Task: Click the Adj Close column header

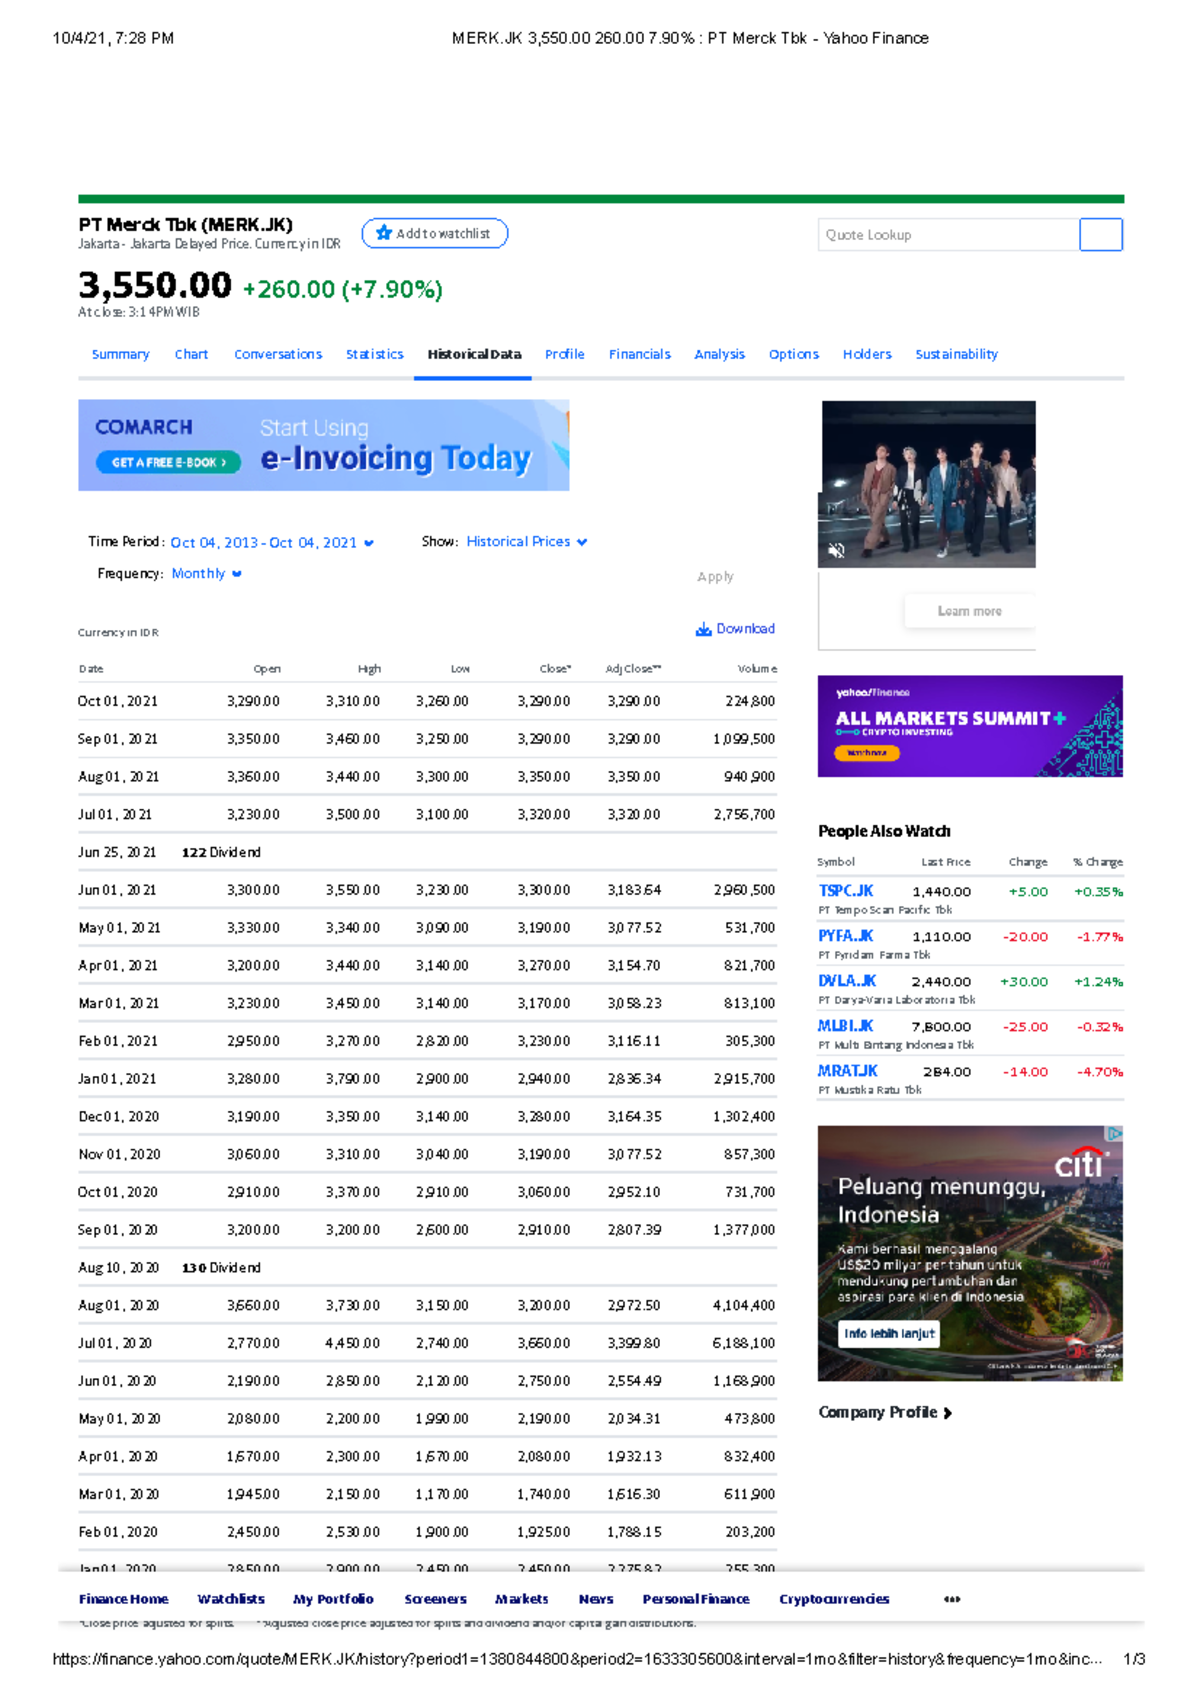Action: point(633,668)
